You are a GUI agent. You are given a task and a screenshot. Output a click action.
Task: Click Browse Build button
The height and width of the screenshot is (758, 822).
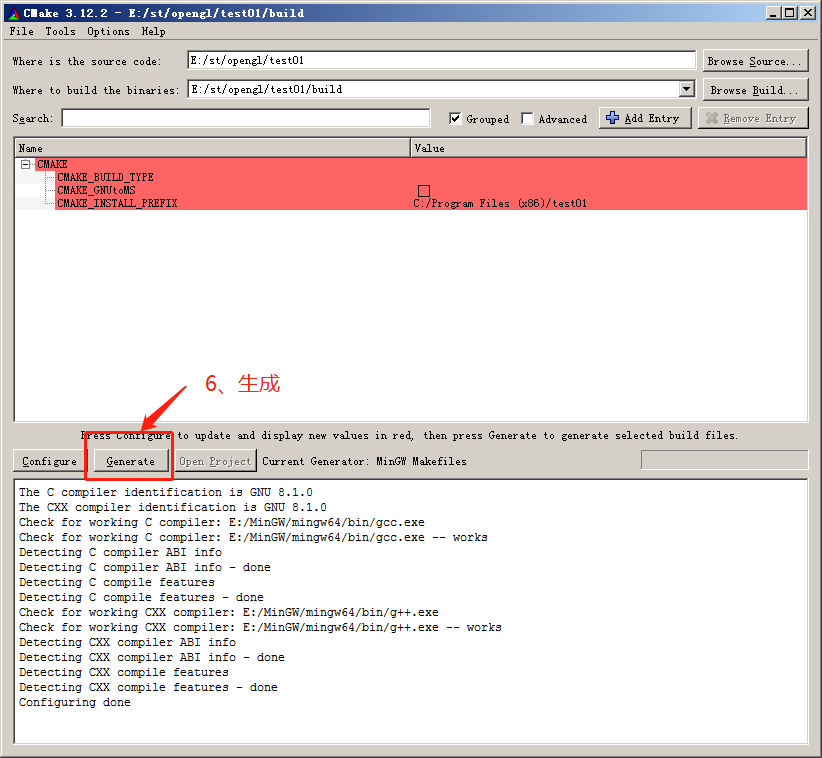point(755,90)
